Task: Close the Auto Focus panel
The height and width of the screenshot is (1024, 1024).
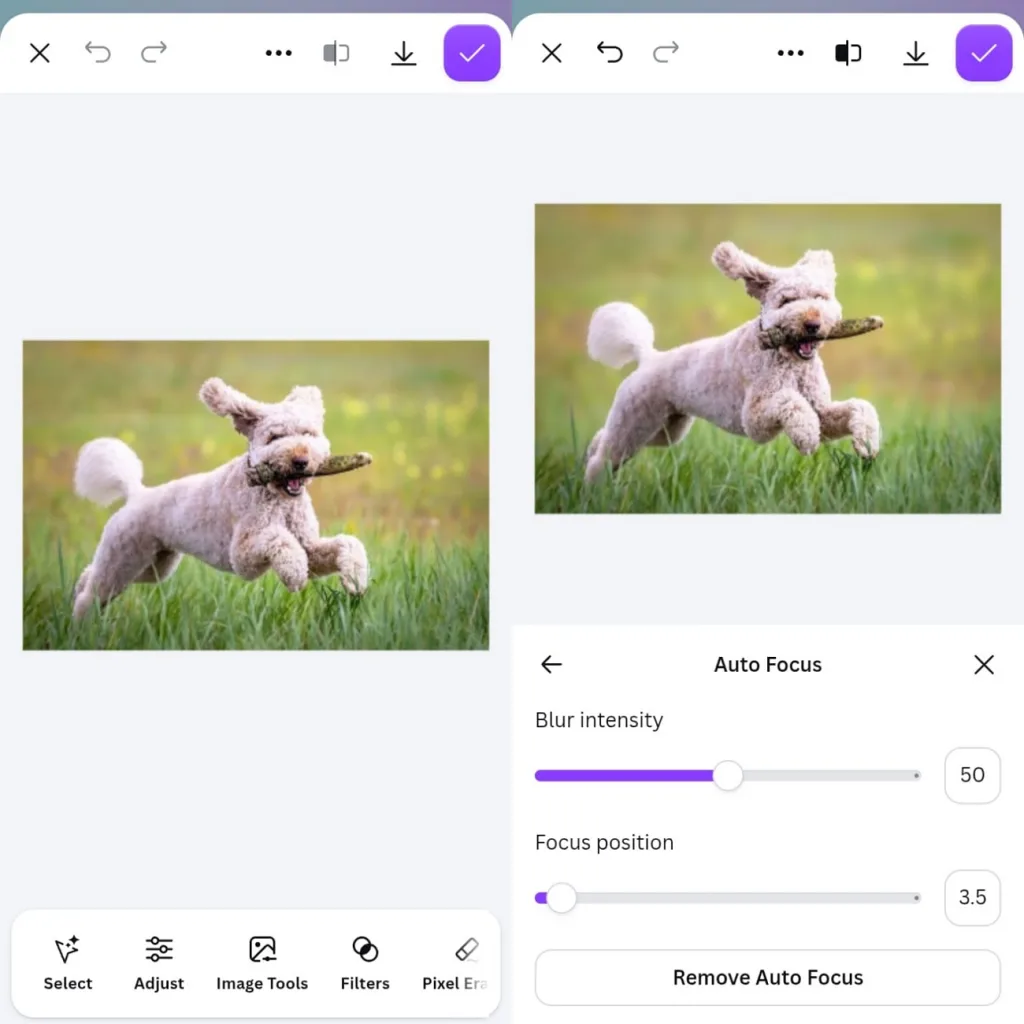Action: click(x=984, y=665)
